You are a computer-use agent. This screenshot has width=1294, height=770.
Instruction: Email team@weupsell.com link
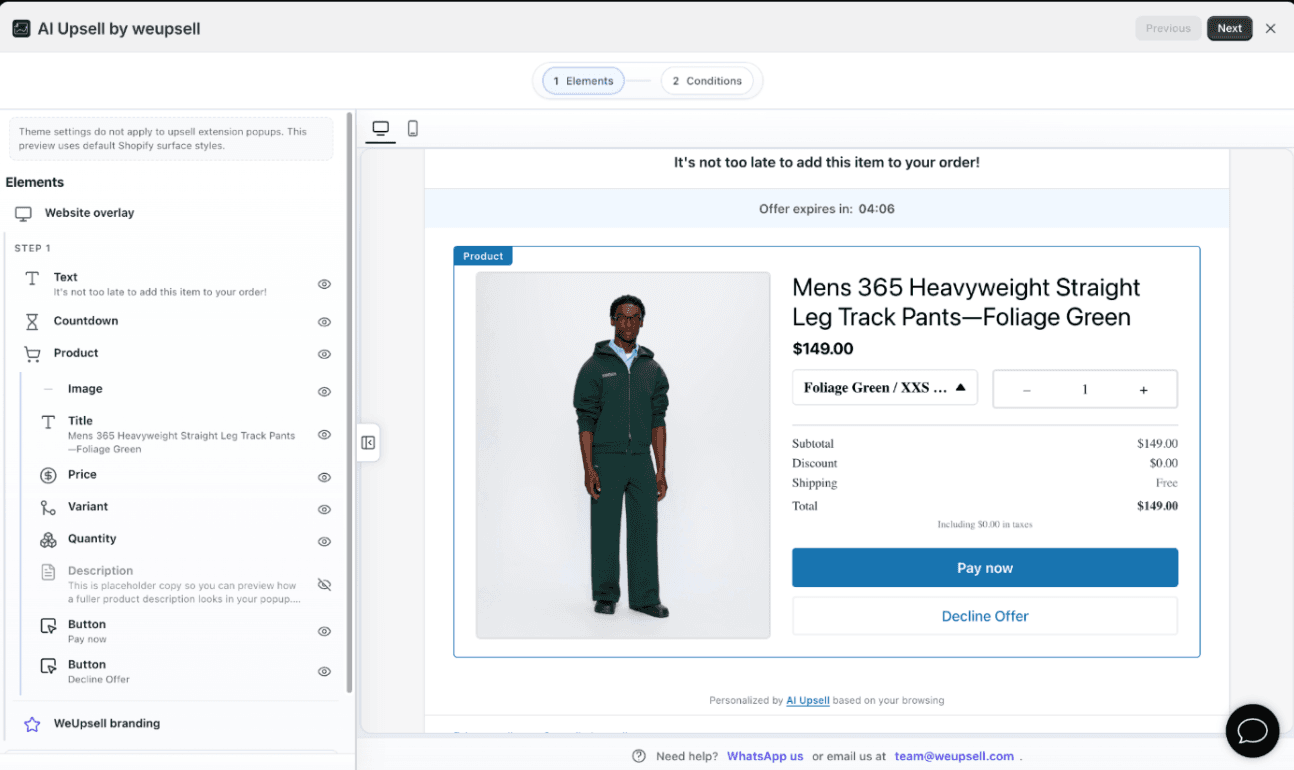click(954, 756)
